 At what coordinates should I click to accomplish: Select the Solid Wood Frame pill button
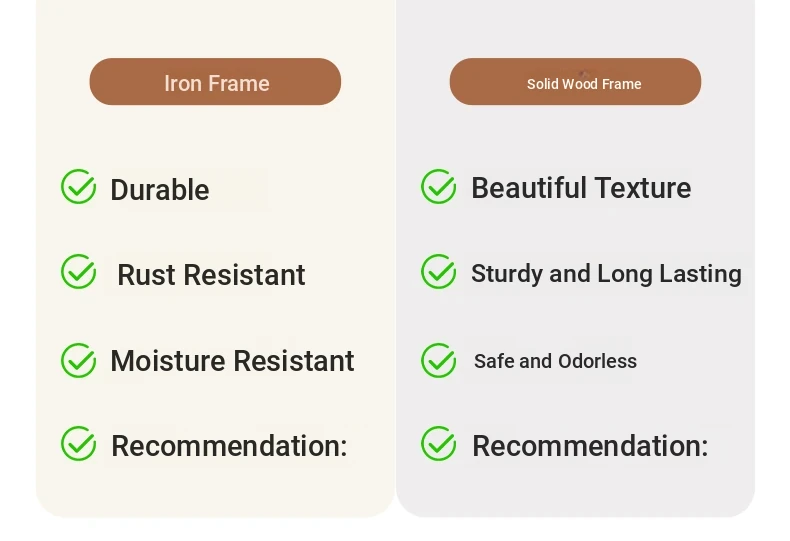click(575, 82)
